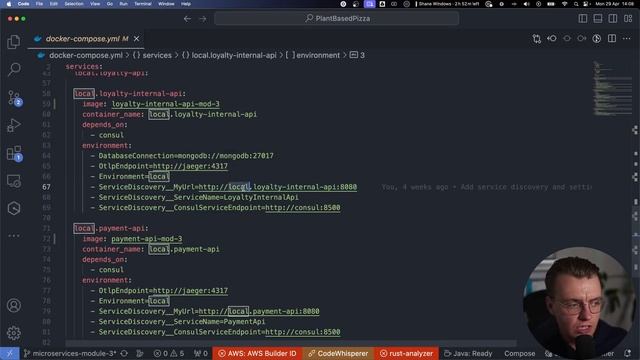Click Java: Ready status item
Image resolution: width=640 pixels, height=360 pixels.
(468, 353)
